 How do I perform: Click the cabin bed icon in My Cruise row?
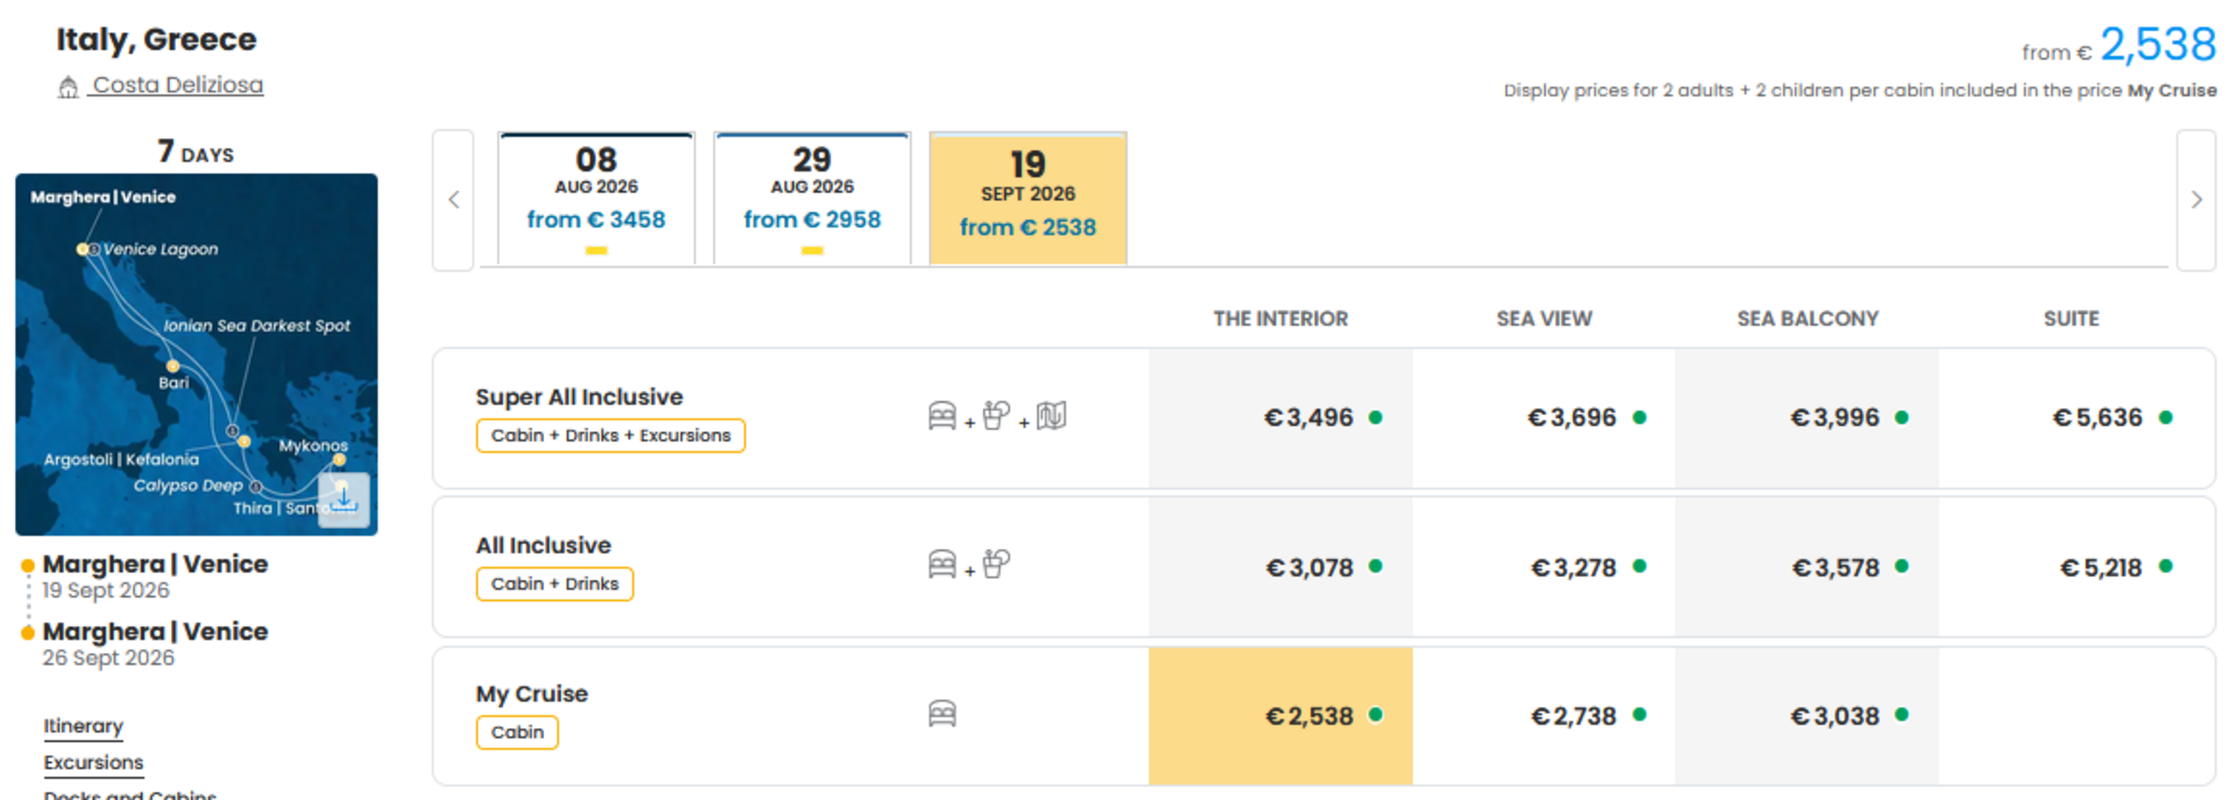coord(942,713)
